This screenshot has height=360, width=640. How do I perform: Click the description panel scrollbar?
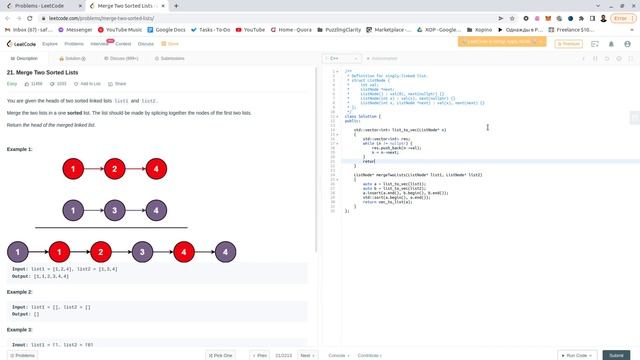(316, 159)
